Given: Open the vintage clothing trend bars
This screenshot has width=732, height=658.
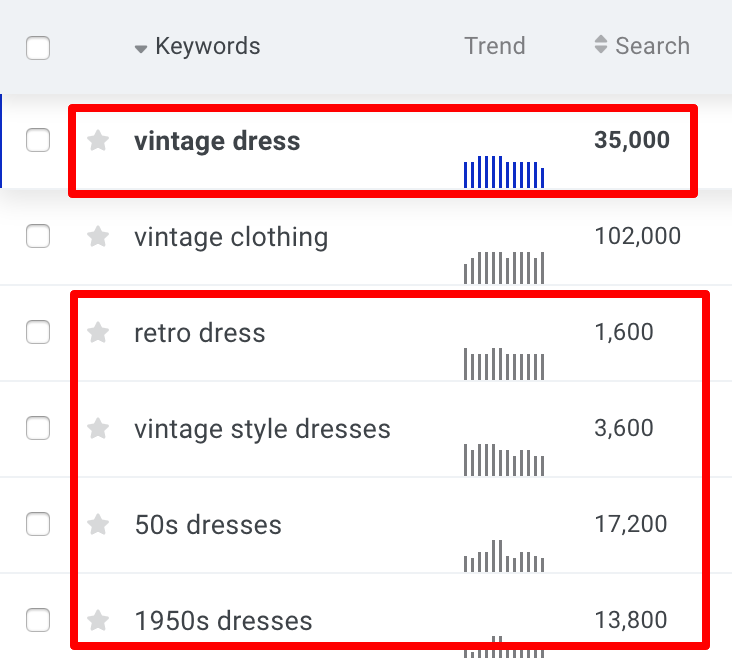Looking at the screenshot, I should coord(504,268).
